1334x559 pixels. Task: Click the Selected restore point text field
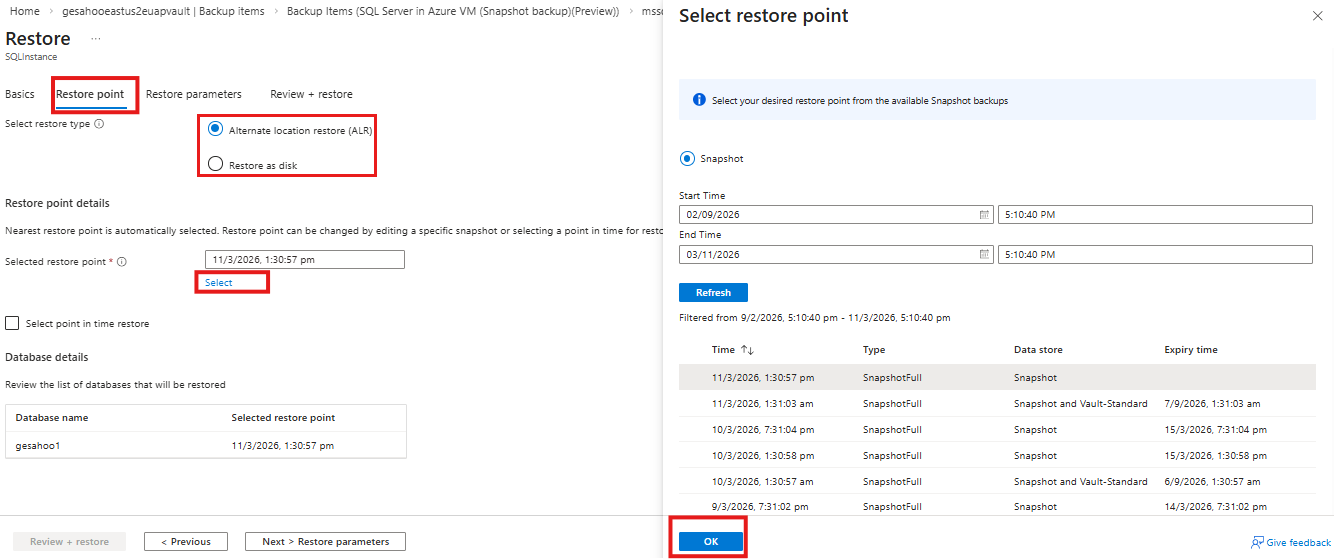pyautogui.click(x=305, y=260)
